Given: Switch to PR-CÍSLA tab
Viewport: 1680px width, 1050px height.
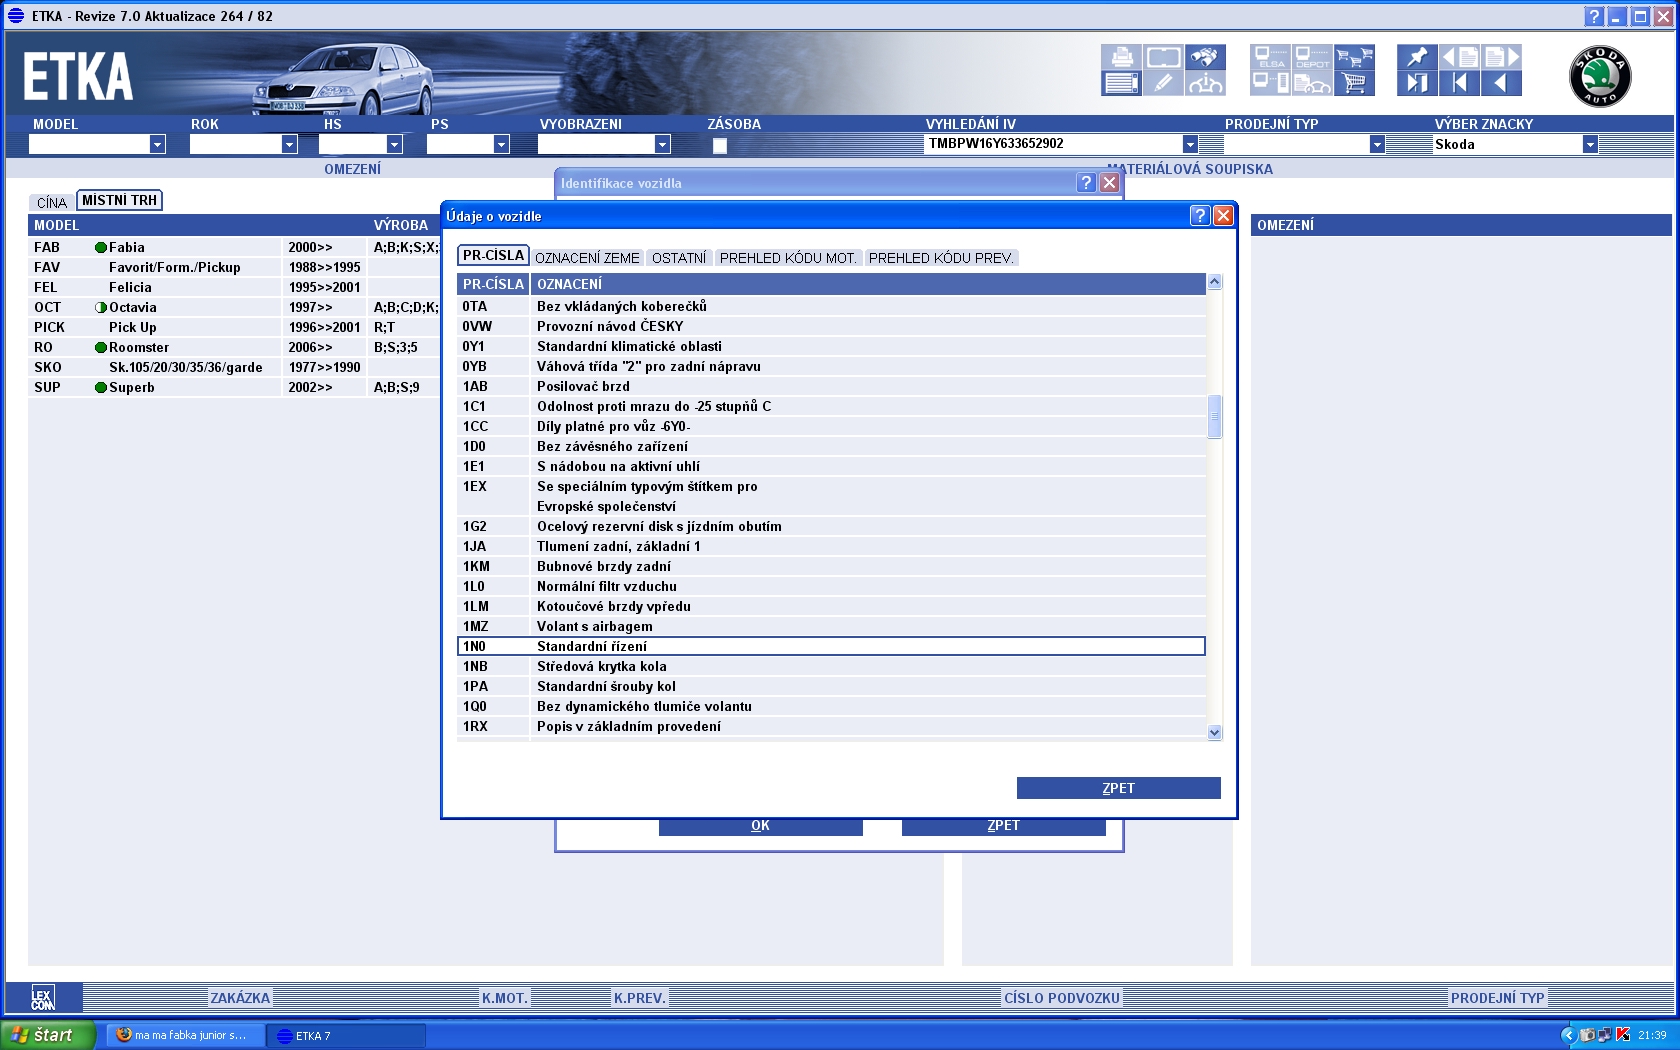Looking at the screenshot, I should 493,255.
